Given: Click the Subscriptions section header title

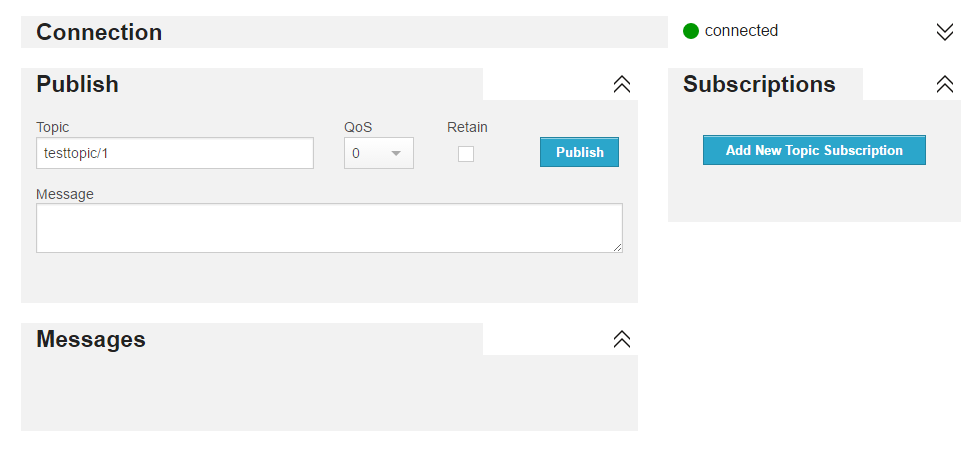Looking at the screenshot, I should (759, 84).
